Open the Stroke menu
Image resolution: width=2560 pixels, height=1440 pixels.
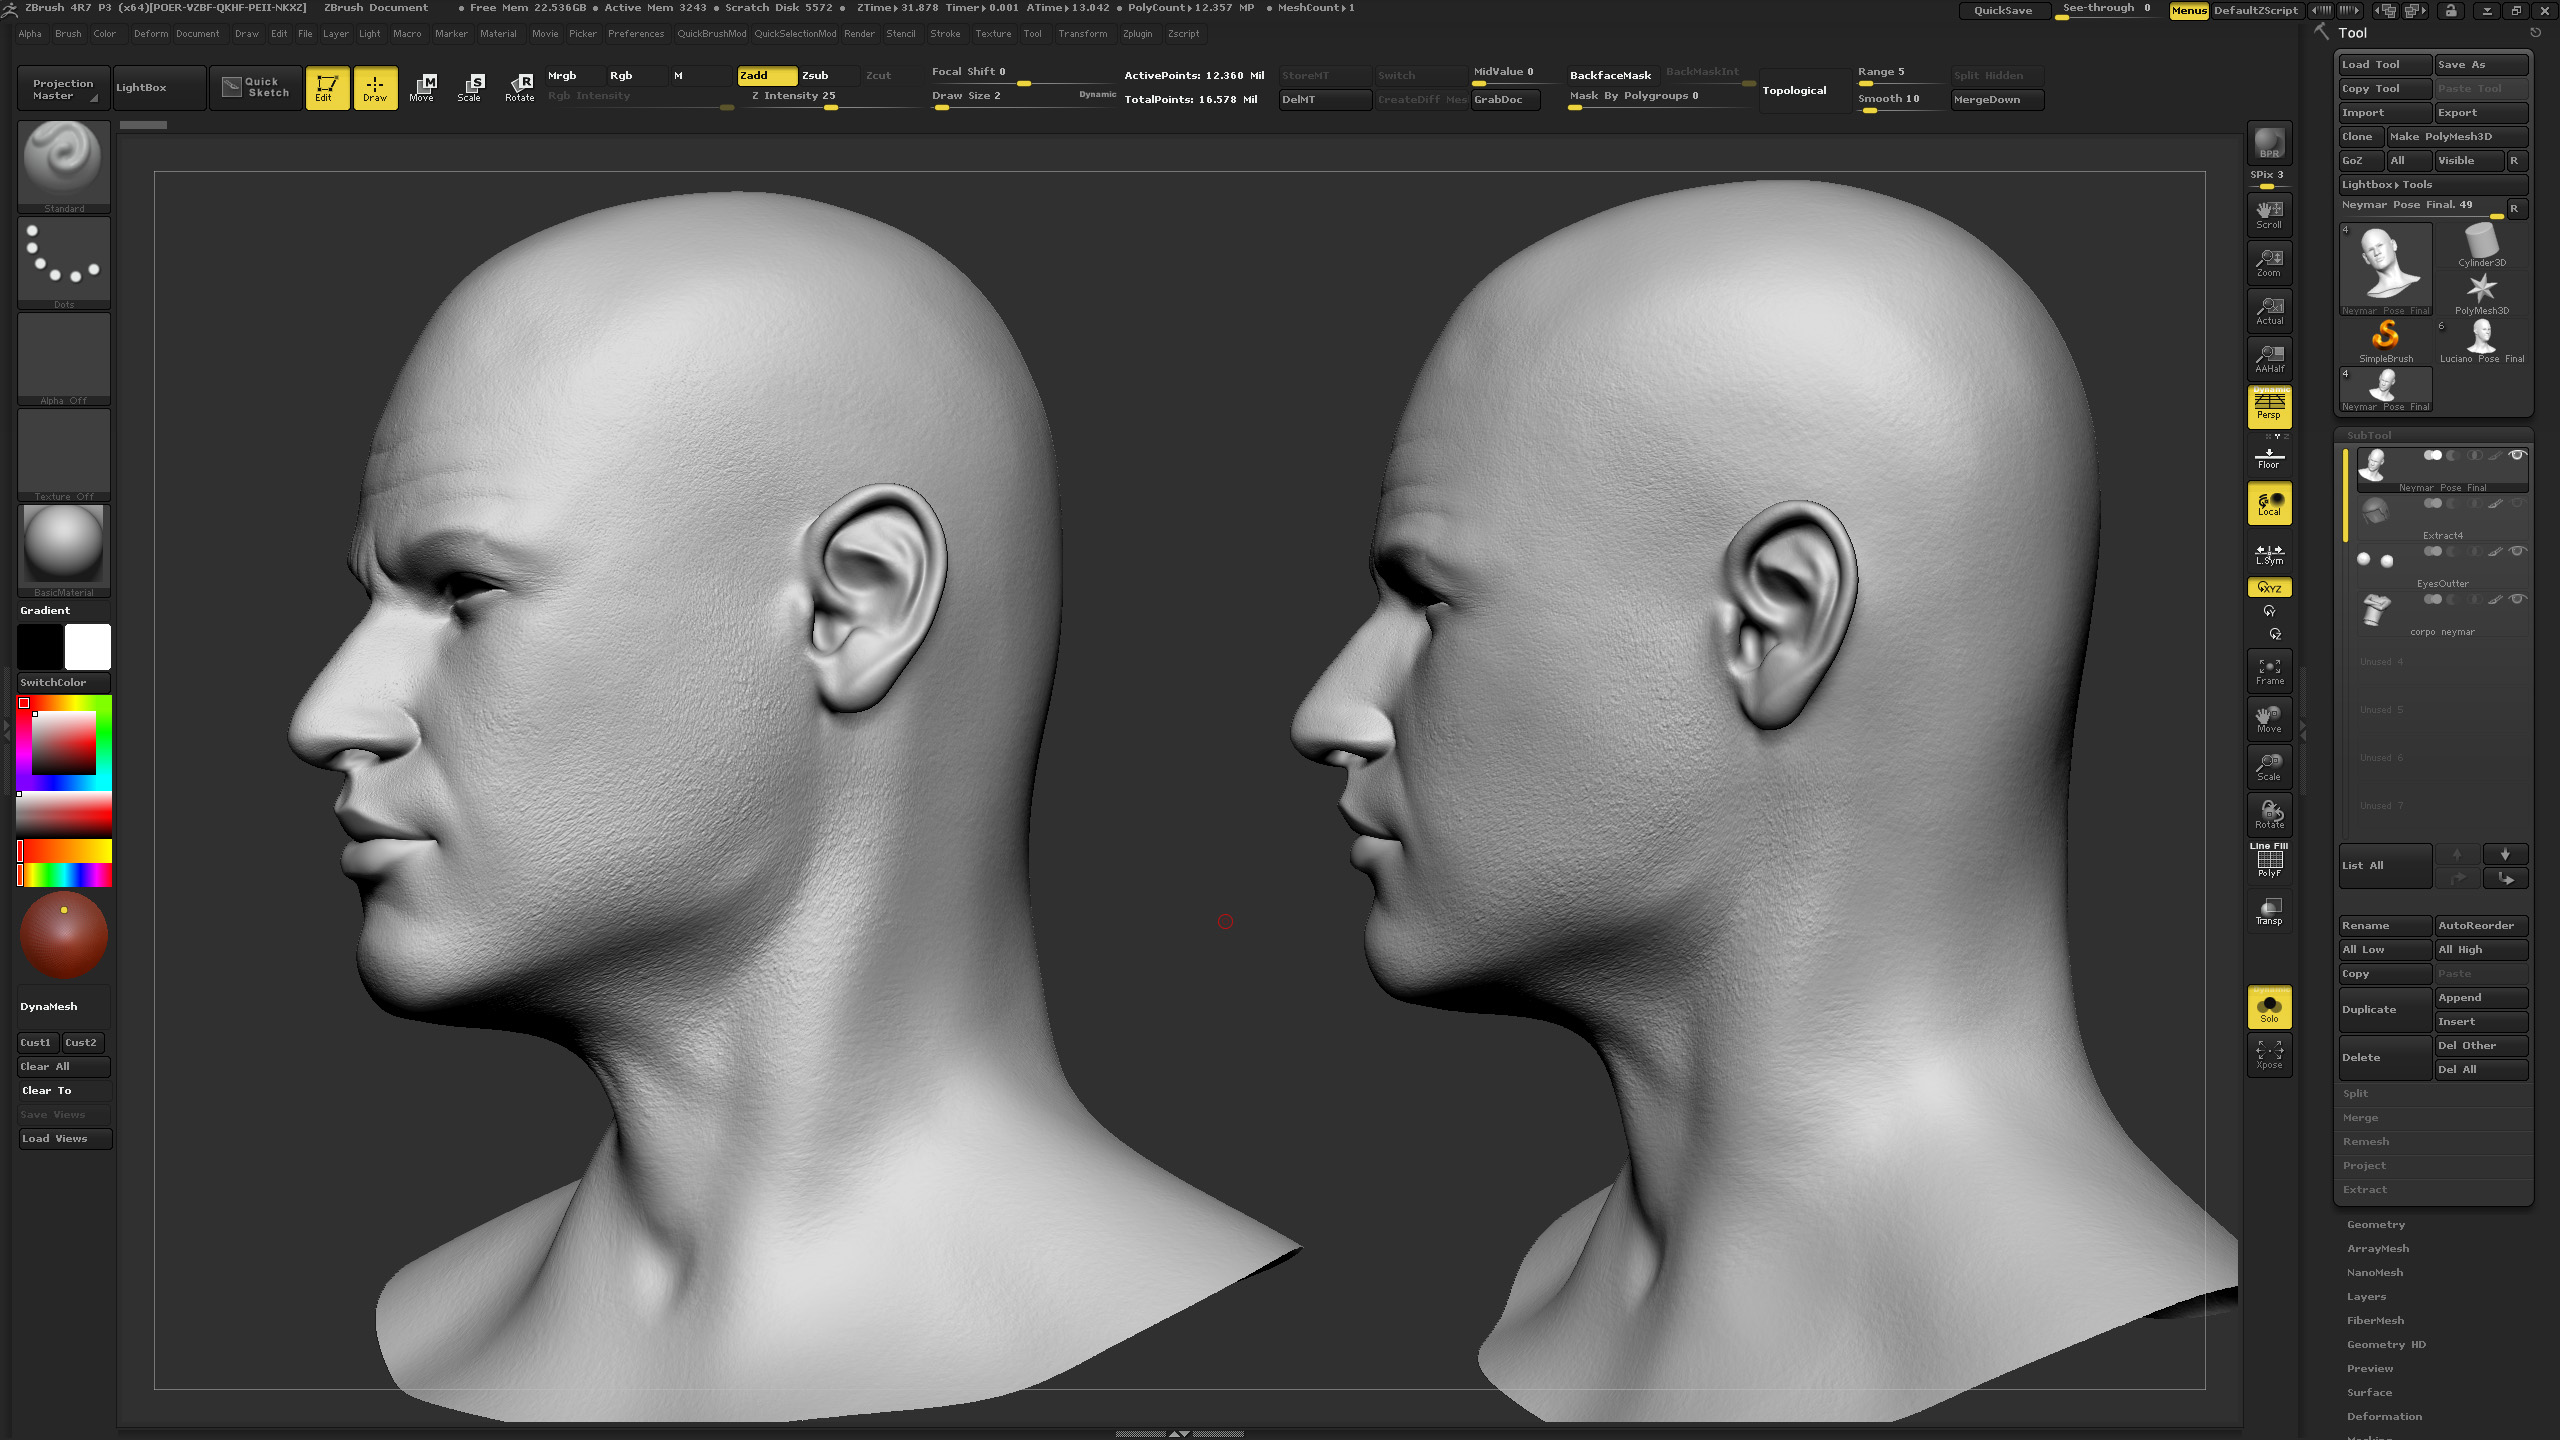945,34
